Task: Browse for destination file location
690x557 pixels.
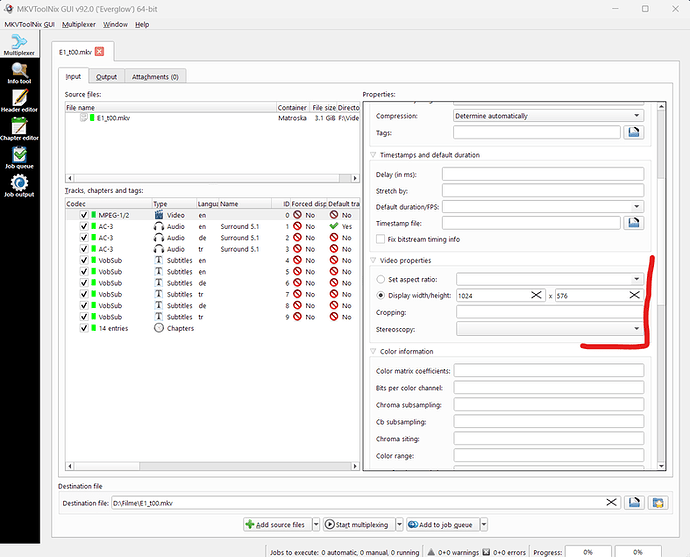Action: coord(634,502)
